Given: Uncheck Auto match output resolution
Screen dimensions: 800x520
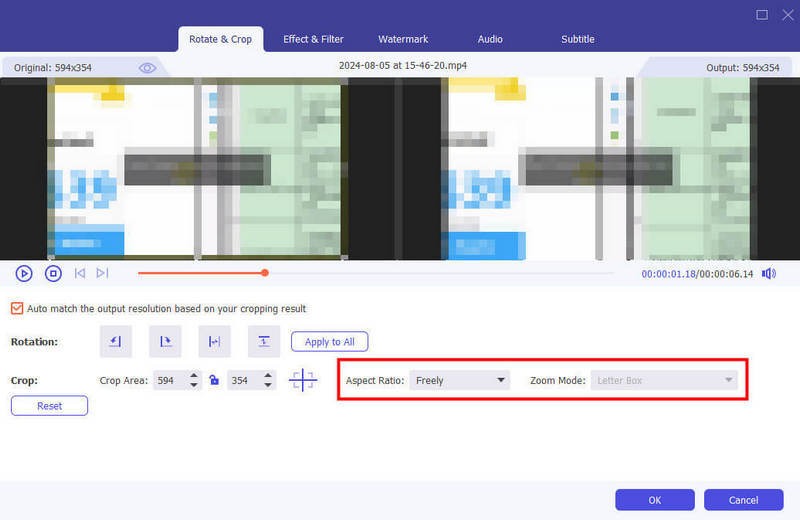Looking at the screenshot, I should [17, 309].
